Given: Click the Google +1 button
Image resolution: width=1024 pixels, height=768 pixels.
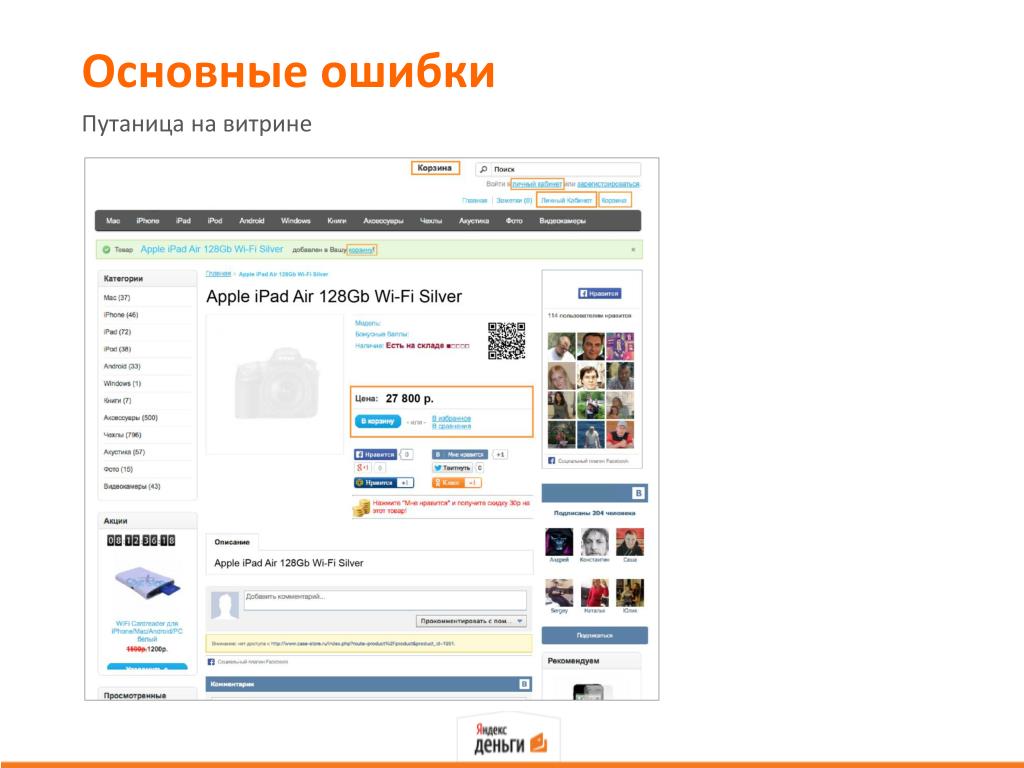Looking at the screenshot, I should click(363, 468).
